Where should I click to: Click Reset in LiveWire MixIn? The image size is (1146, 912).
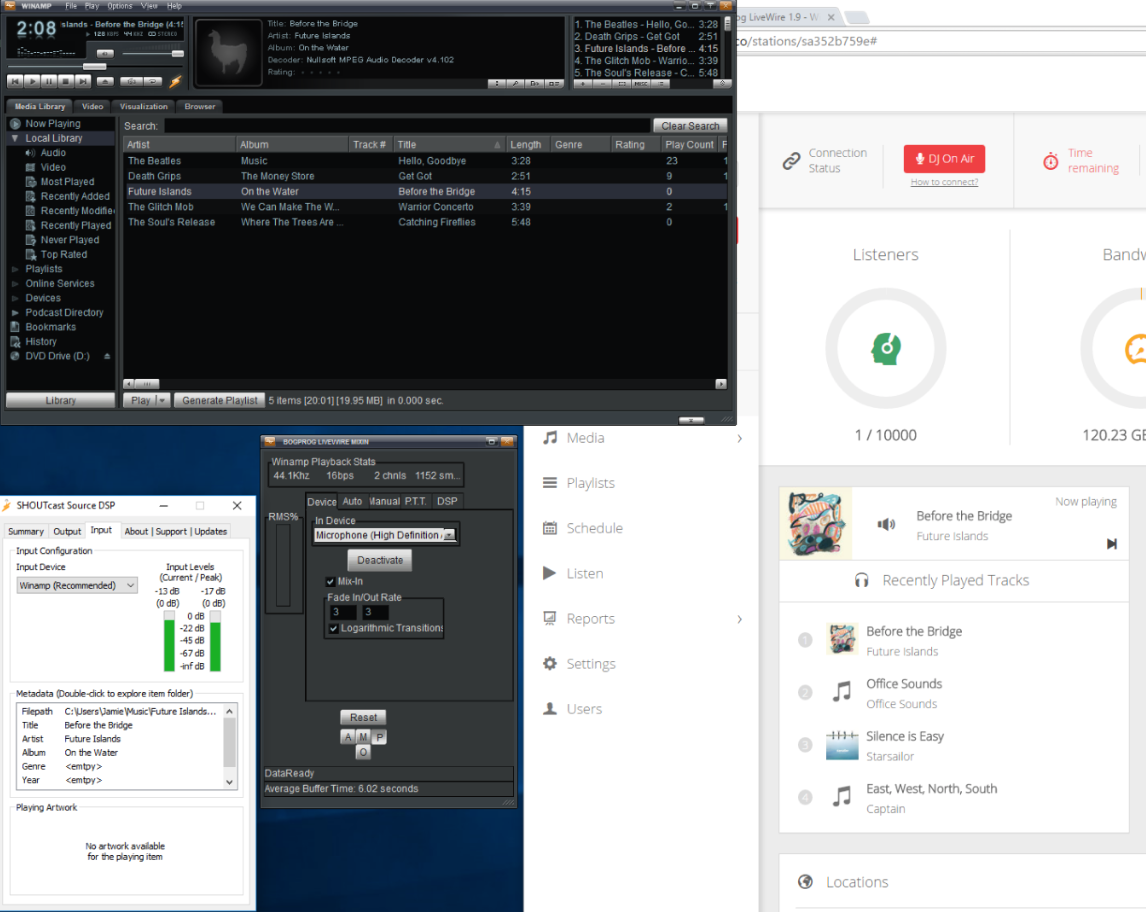tap(363, 718)
